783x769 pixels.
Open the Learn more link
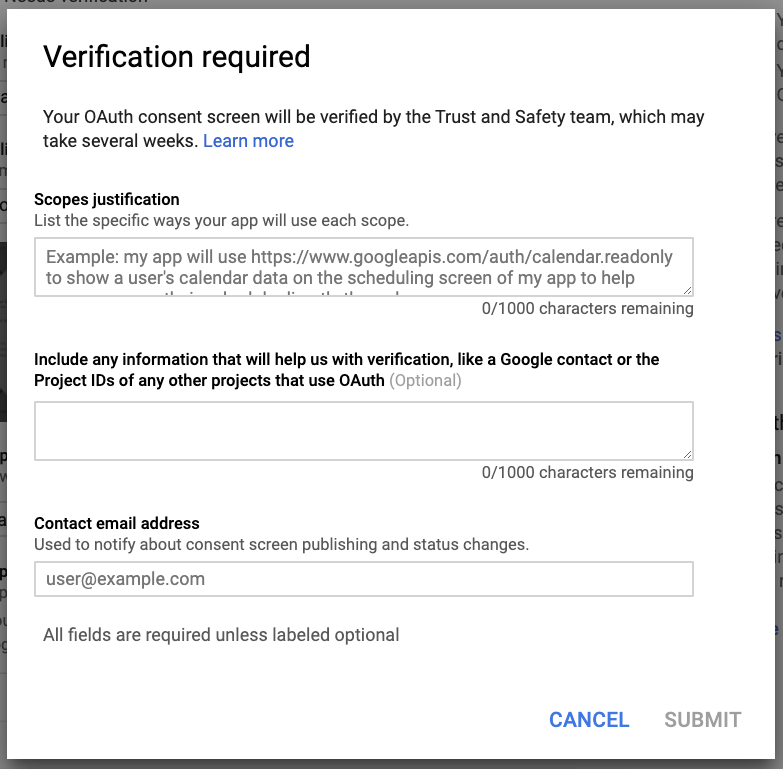pos(248,141)
